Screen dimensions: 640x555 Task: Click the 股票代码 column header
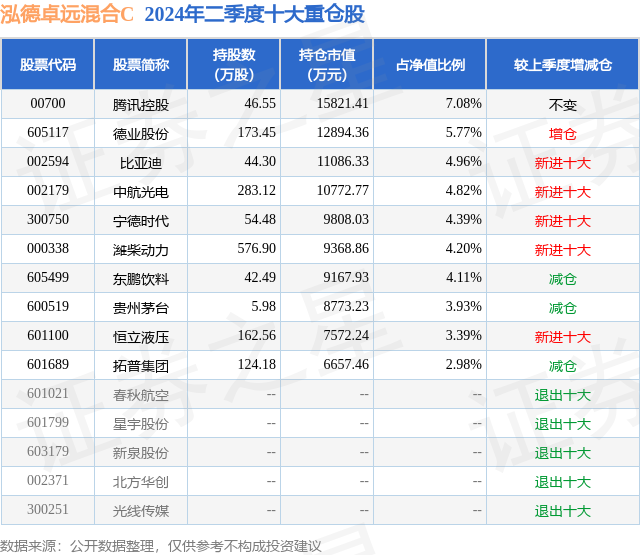48,65
